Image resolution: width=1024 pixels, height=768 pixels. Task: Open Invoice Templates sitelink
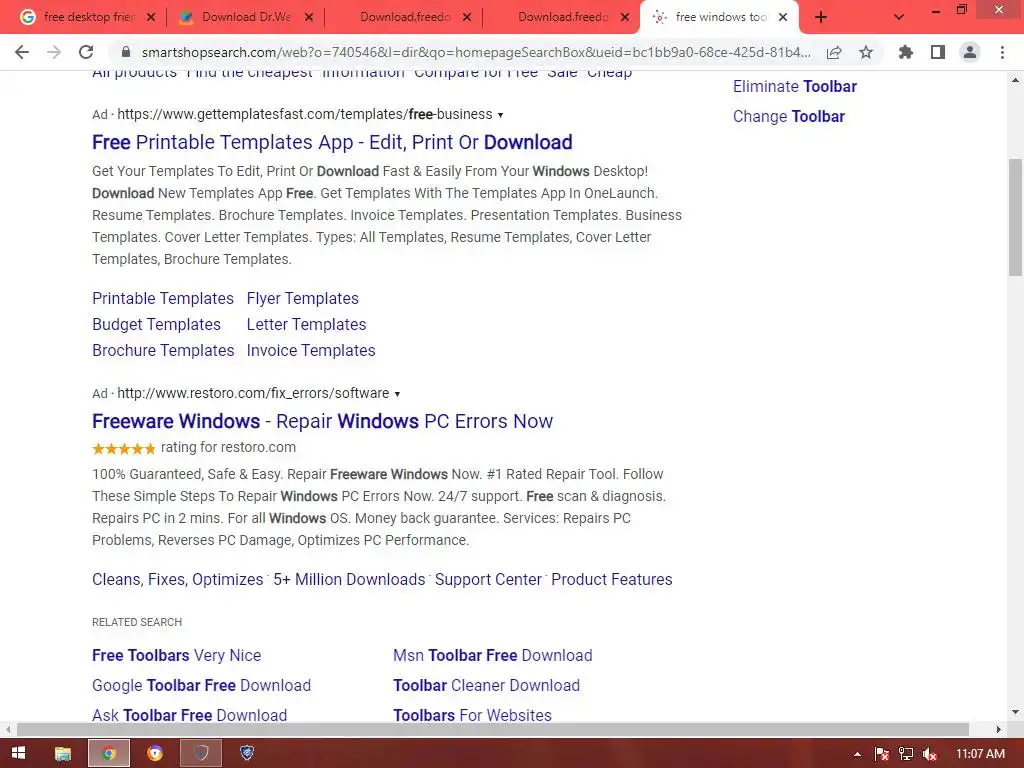(x=311, y=351)
